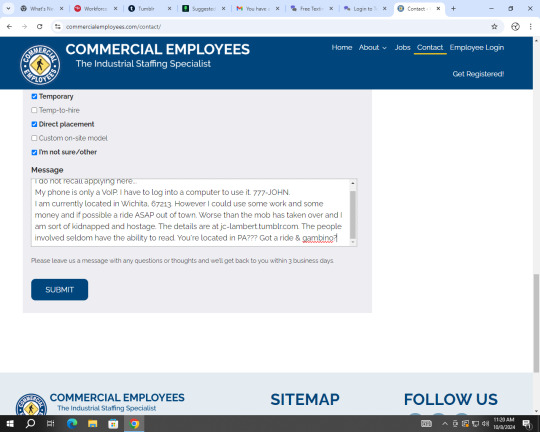This screenshot has height=432, width=540.
Task: Uncheck the Direct placement checkbox
Action: pos(34,124)
